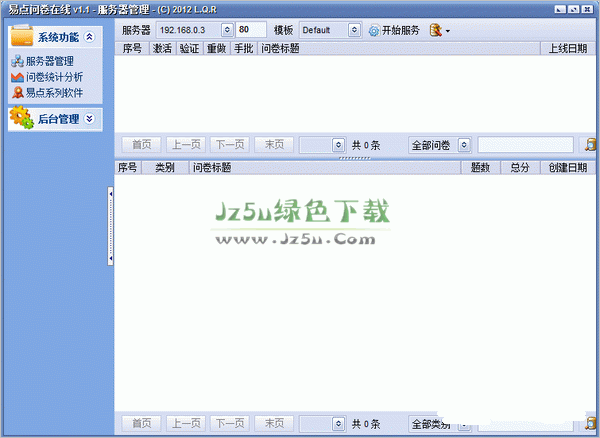Click lower list 问卷标题 column header

pos(324,168)
